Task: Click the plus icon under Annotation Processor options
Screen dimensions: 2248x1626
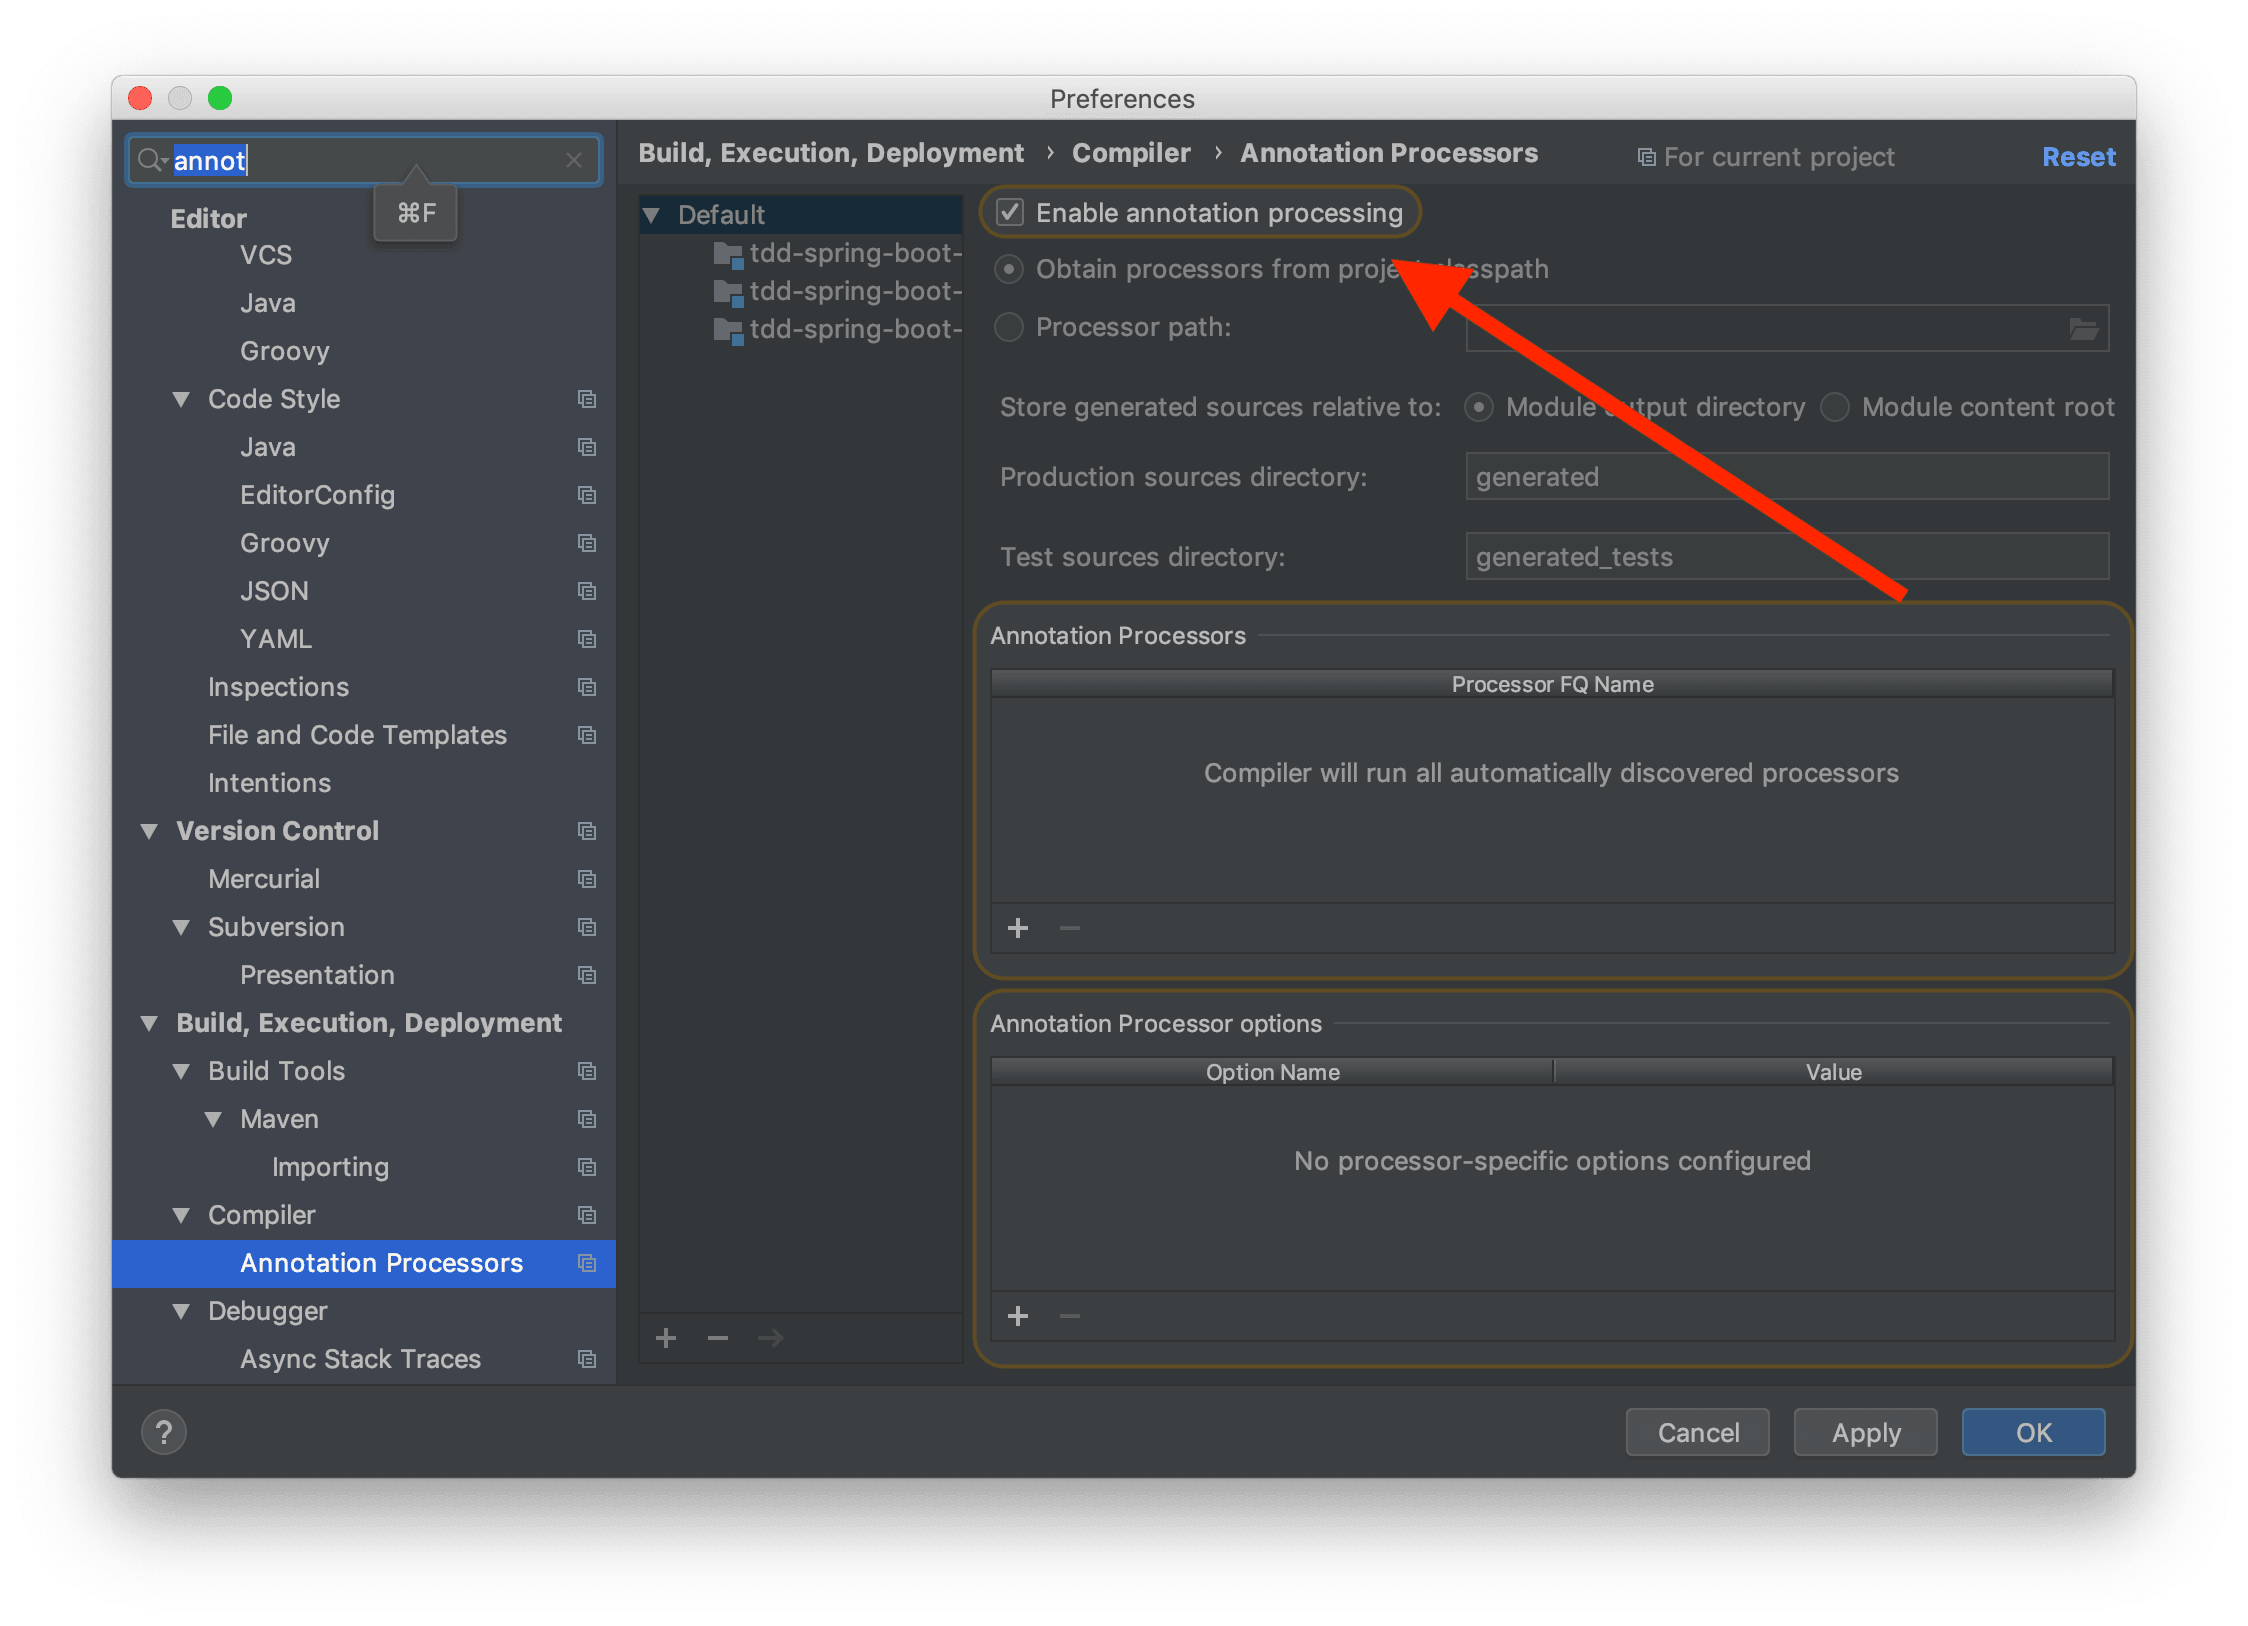Action: pyautogui.click(x=1018, y=1316)
